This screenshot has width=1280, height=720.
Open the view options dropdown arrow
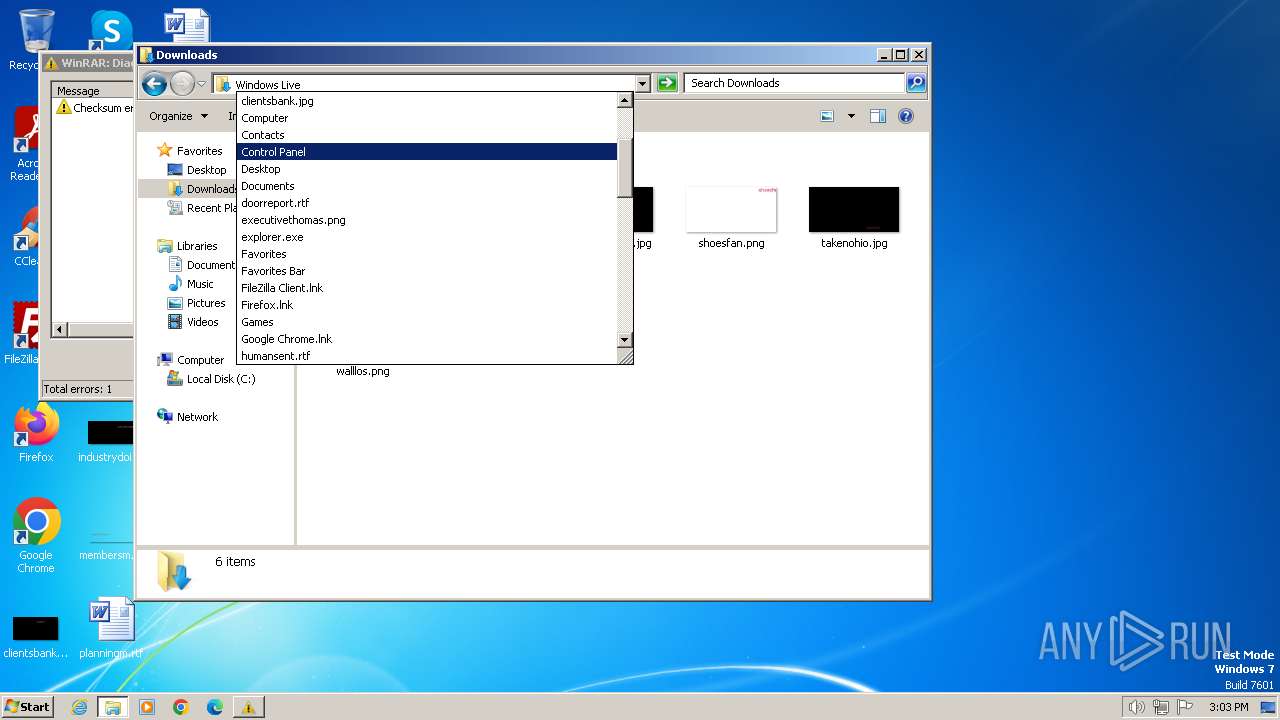coord(851,116)
